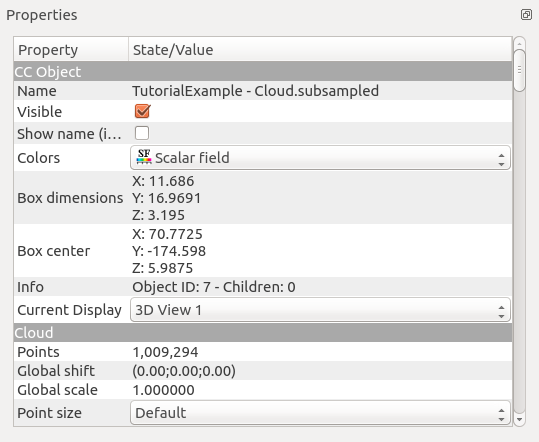The height and width of the screenshot is (442, 539).
Task: Click the properties vertical scrollbar handle
Action: click(x=519, y=70)
